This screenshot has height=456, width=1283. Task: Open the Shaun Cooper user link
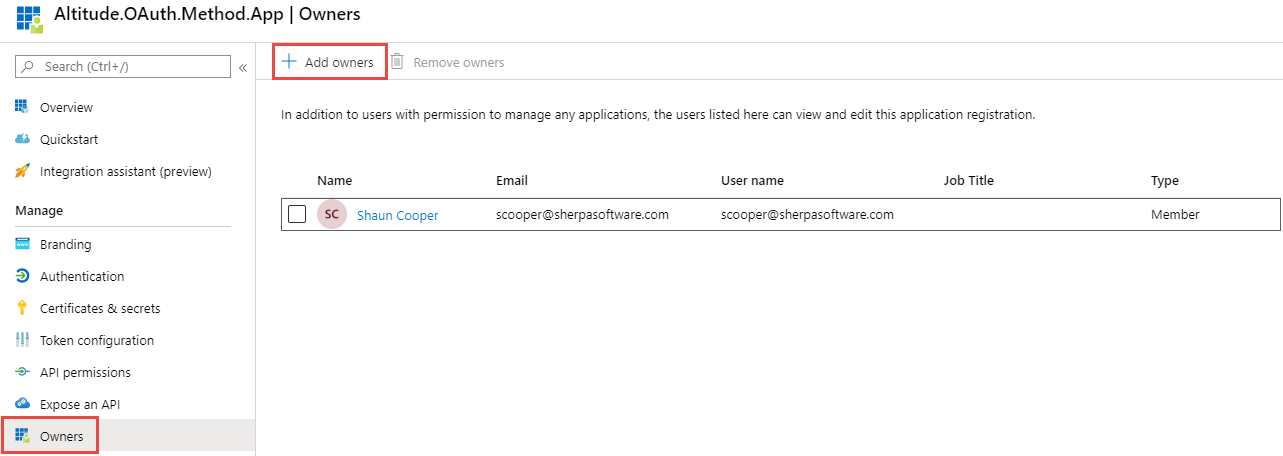397,215
